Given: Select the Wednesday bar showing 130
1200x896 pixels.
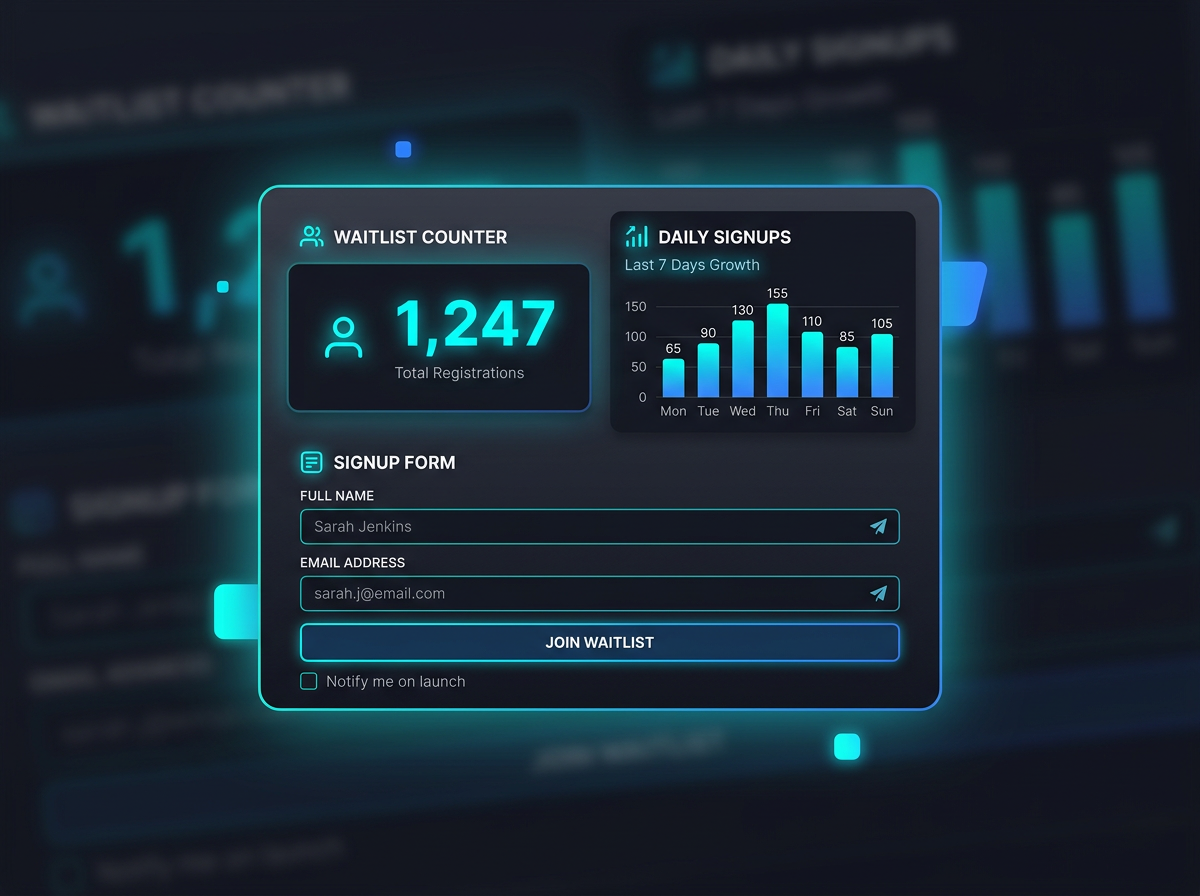Looking at the screenshot, I should pyautogui.click(x=743, y=359).
